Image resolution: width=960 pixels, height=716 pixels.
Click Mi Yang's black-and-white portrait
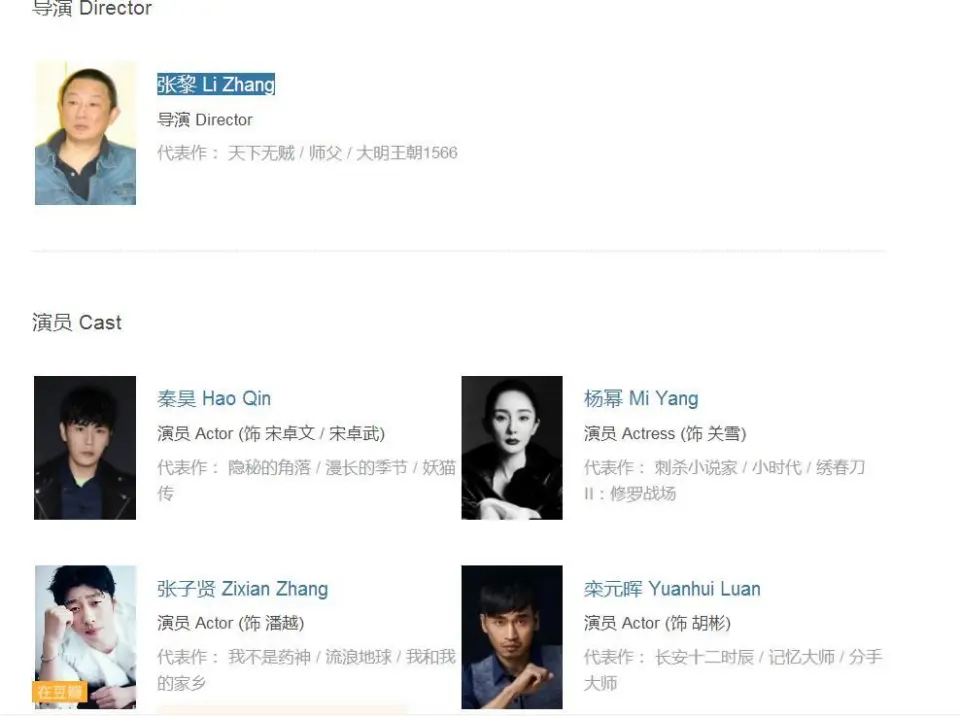(x=512, y=448)
